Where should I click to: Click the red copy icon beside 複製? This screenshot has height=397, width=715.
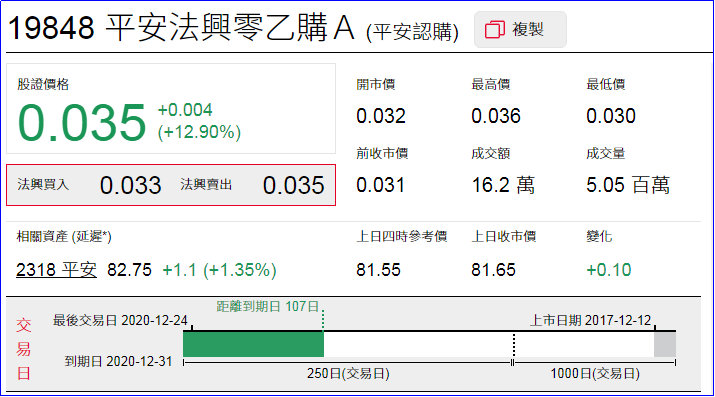point(495,30)
